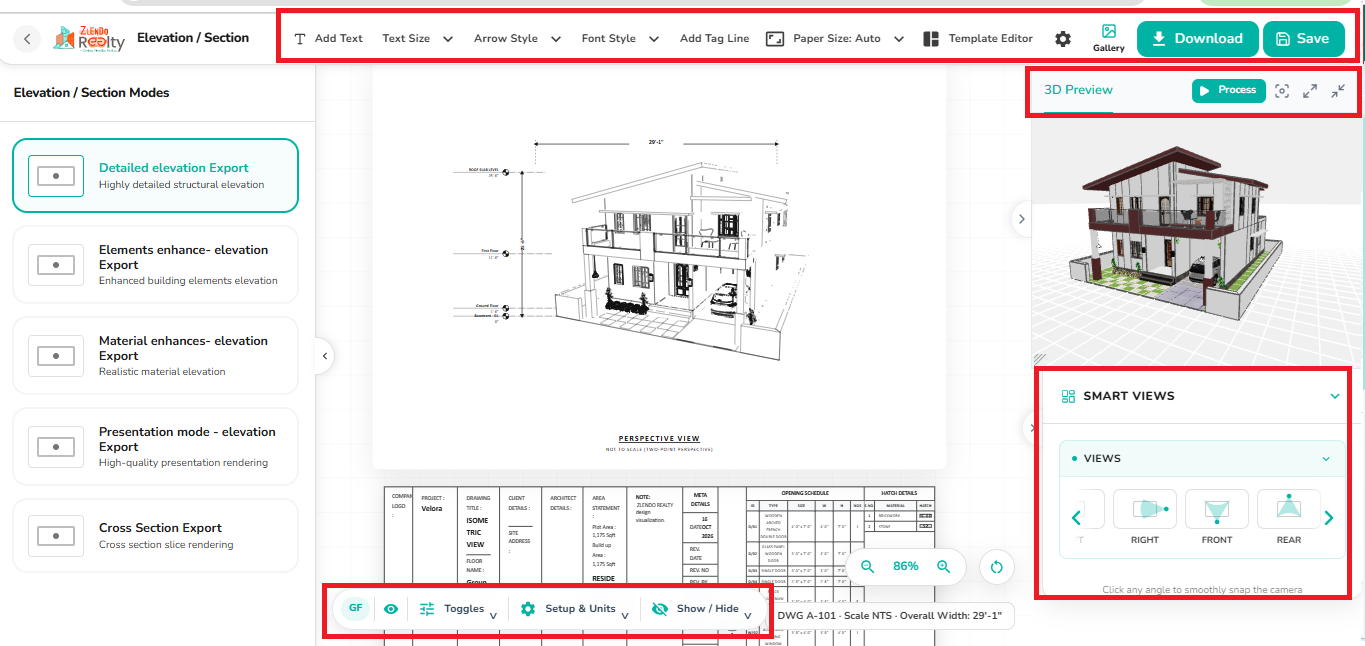Collapse the SMART VIEWS section
The height and width of the screenshot is (646, 1365).
(x=1335, y=396)
